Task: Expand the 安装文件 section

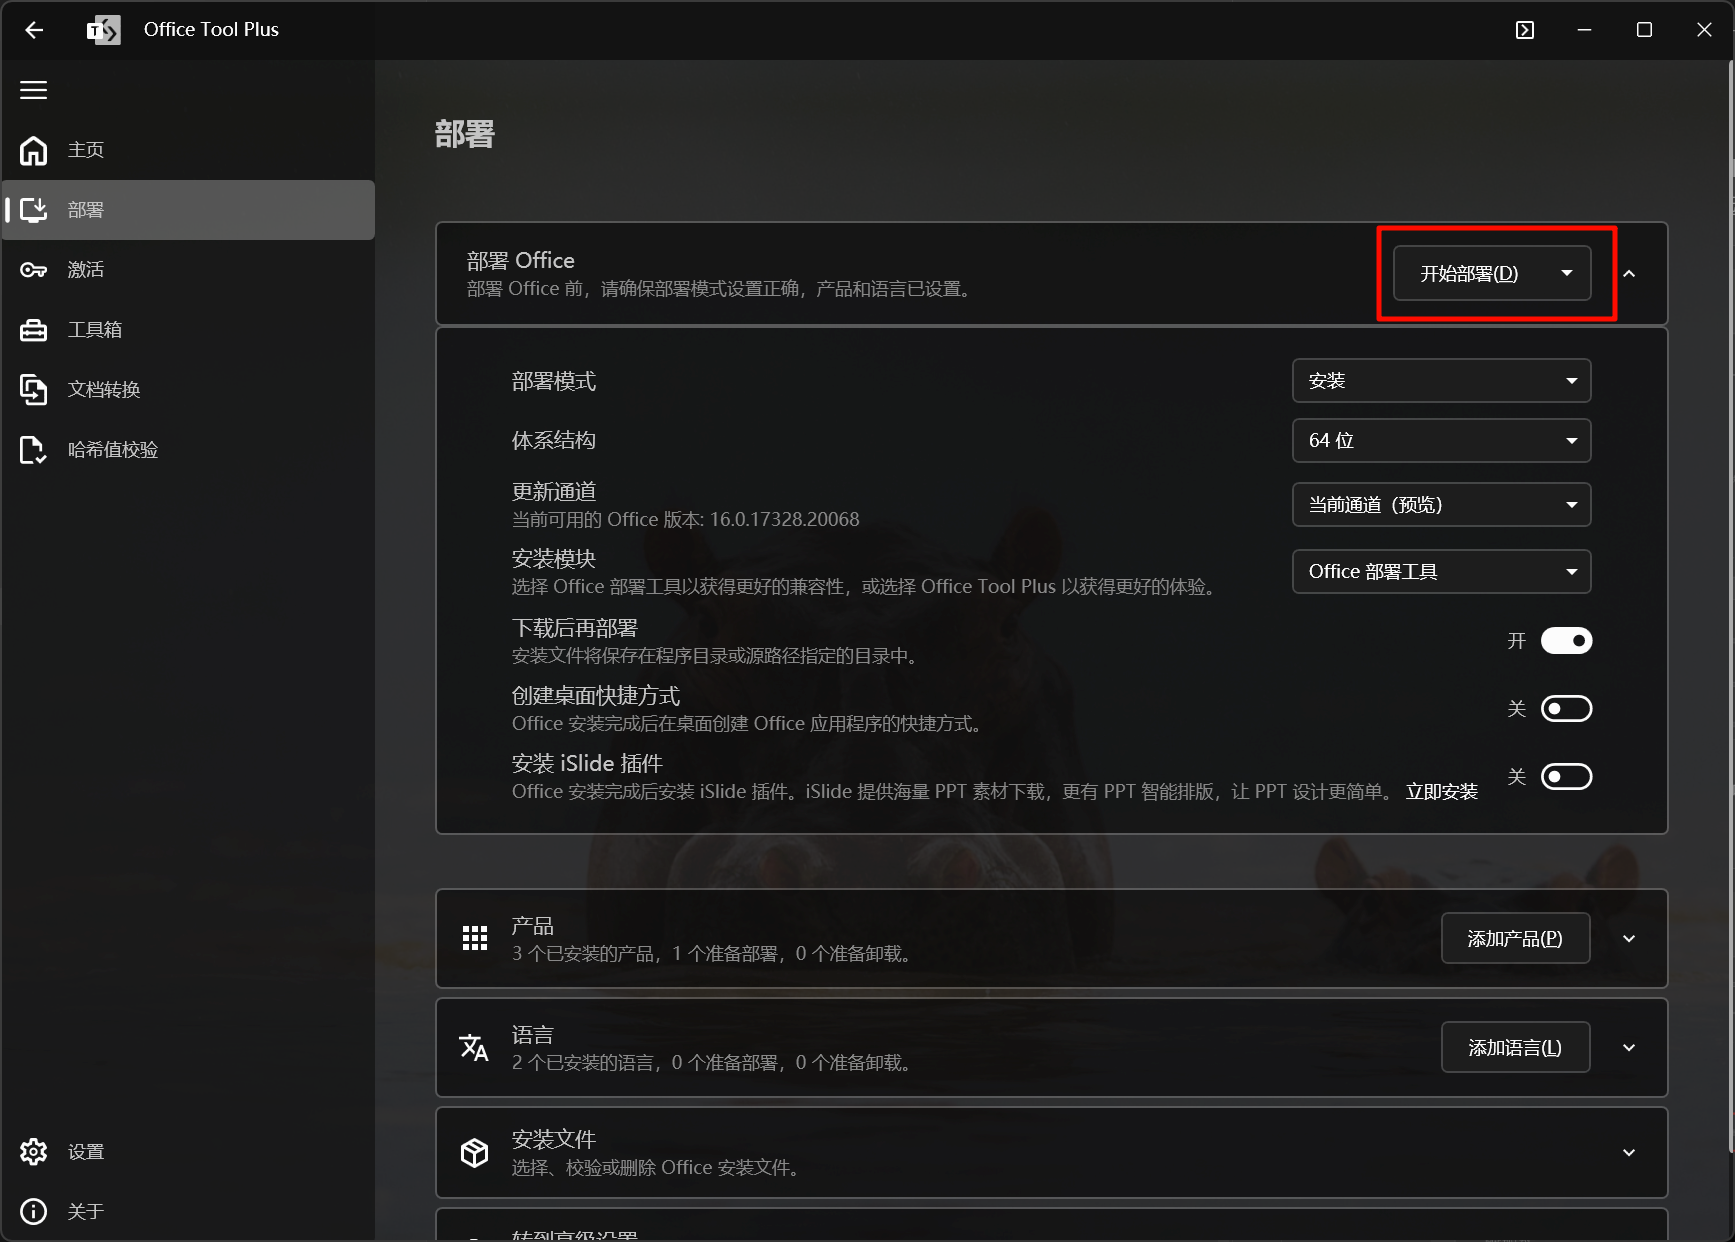Action: pos(1628,1153)
